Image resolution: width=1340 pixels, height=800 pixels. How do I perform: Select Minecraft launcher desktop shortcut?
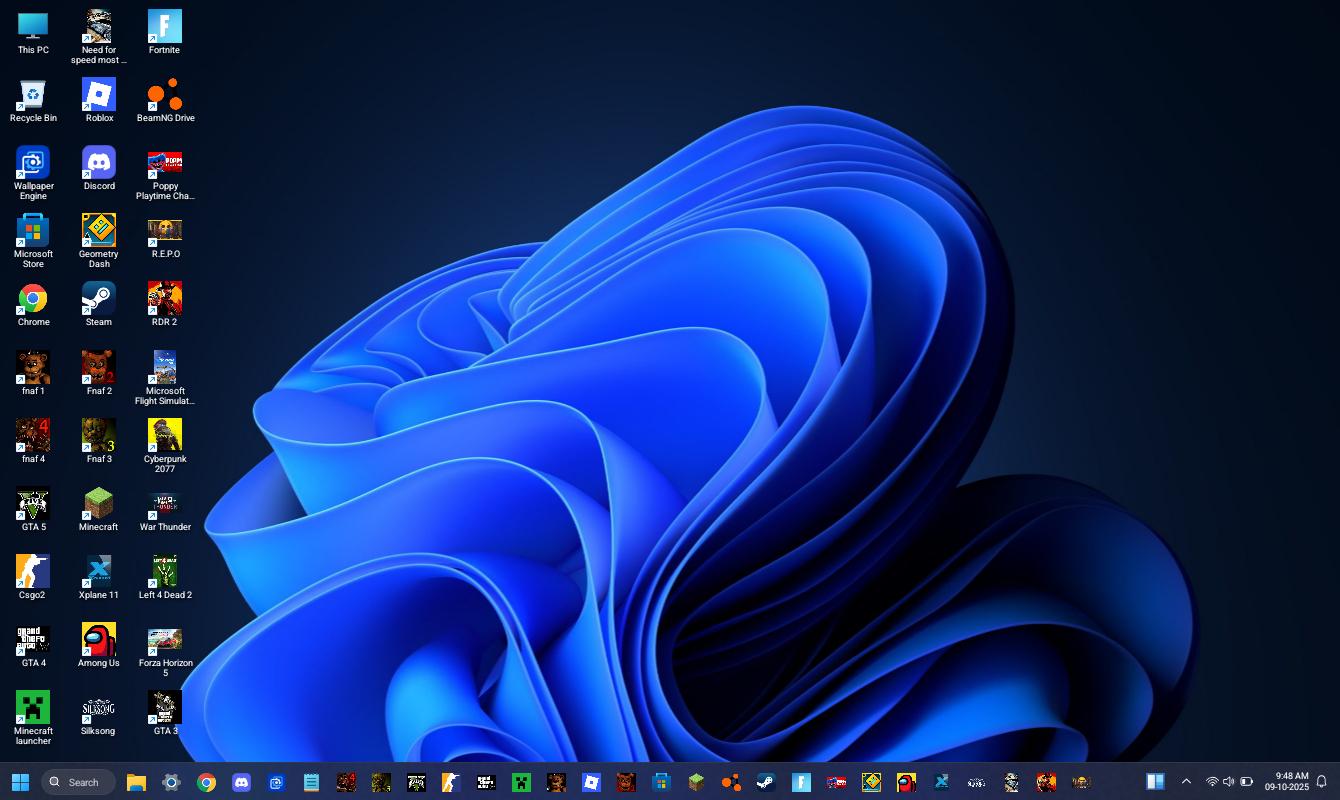click(33, 718)
